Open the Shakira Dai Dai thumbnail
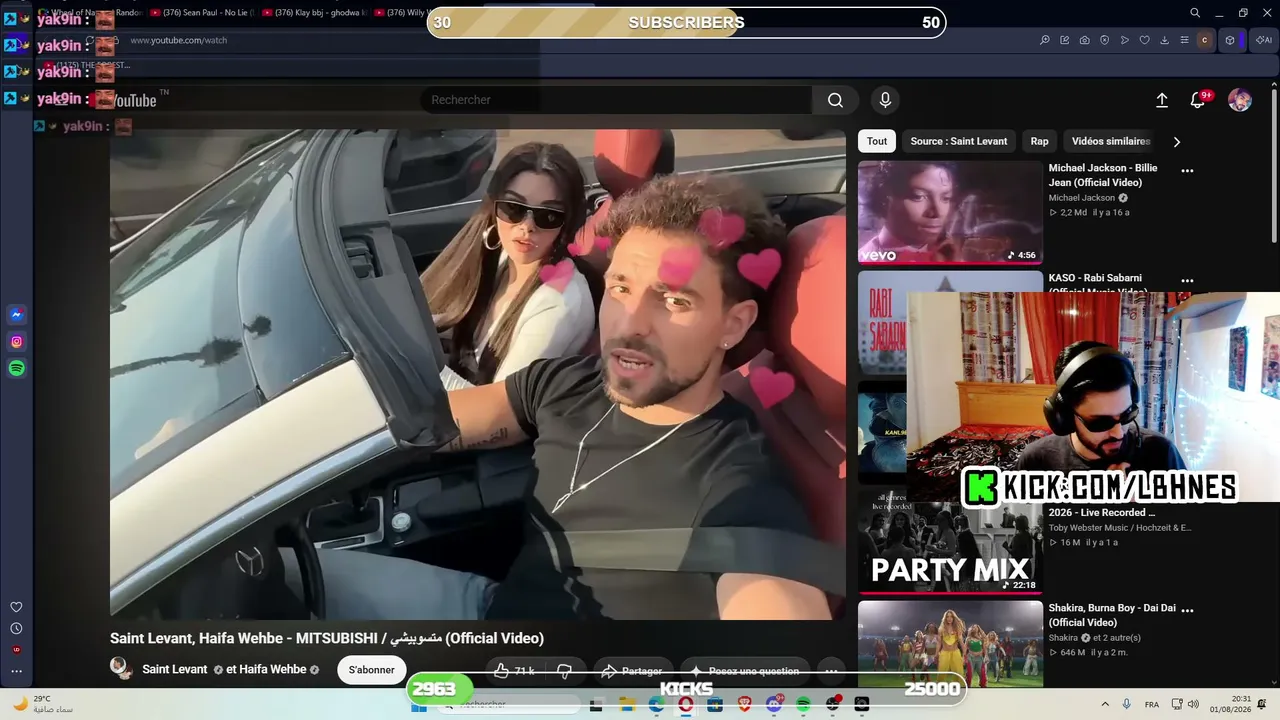Screen dimensions: 1280x720 (950, 645)
